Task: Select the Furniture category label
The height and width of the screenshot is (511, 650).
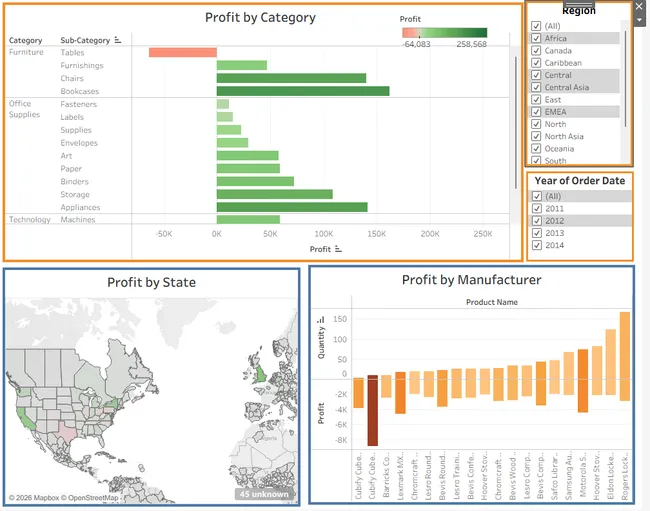Action: (x=26, y=52)
